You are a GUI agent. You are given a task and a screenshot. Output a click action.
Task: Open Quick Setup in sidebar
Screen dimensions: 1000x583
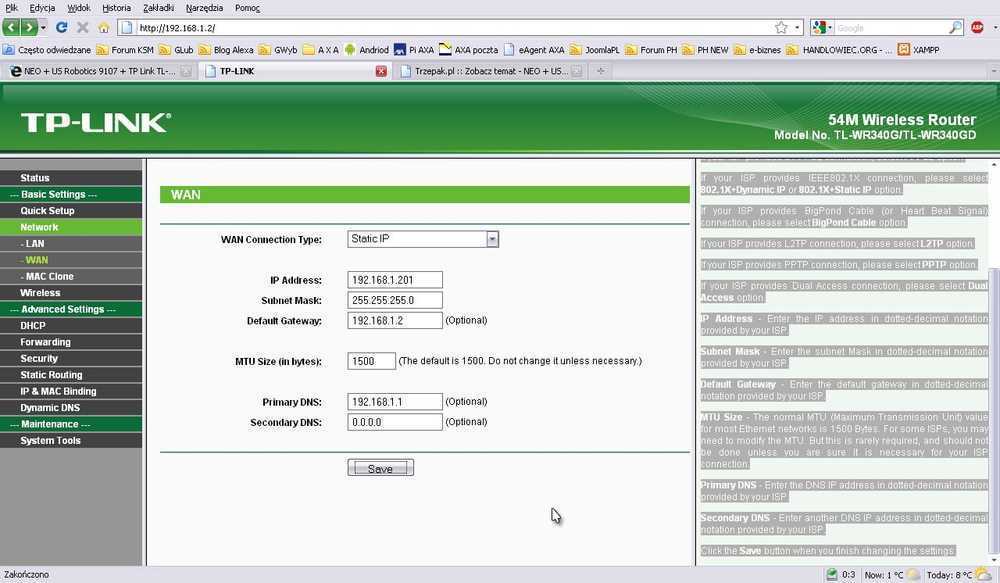tap(71, 210)
